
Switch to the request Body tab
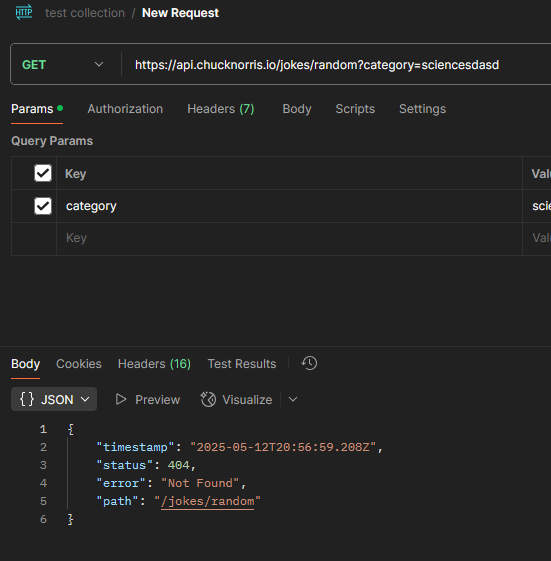pos(297,109)
